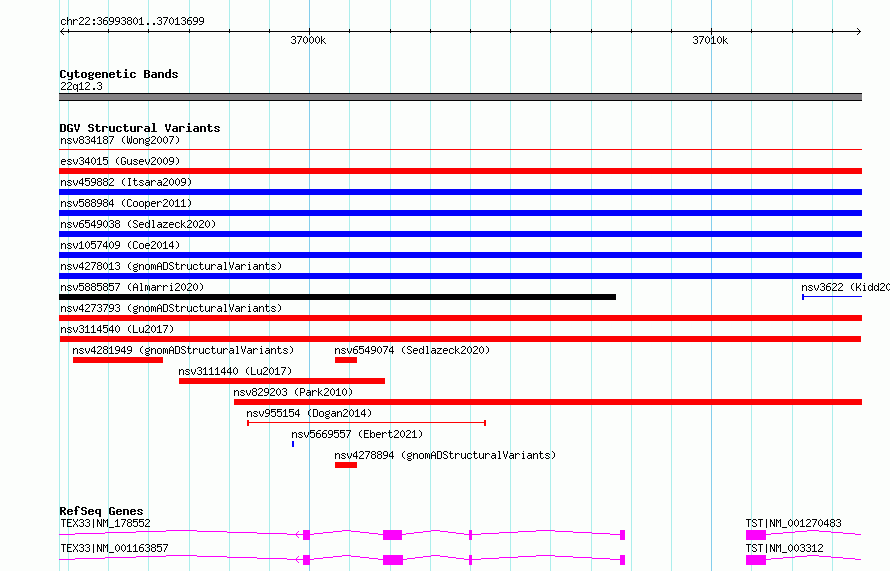Click the Cytogenetic Bands track title
The image size is (890, 571).
point(119,74)
